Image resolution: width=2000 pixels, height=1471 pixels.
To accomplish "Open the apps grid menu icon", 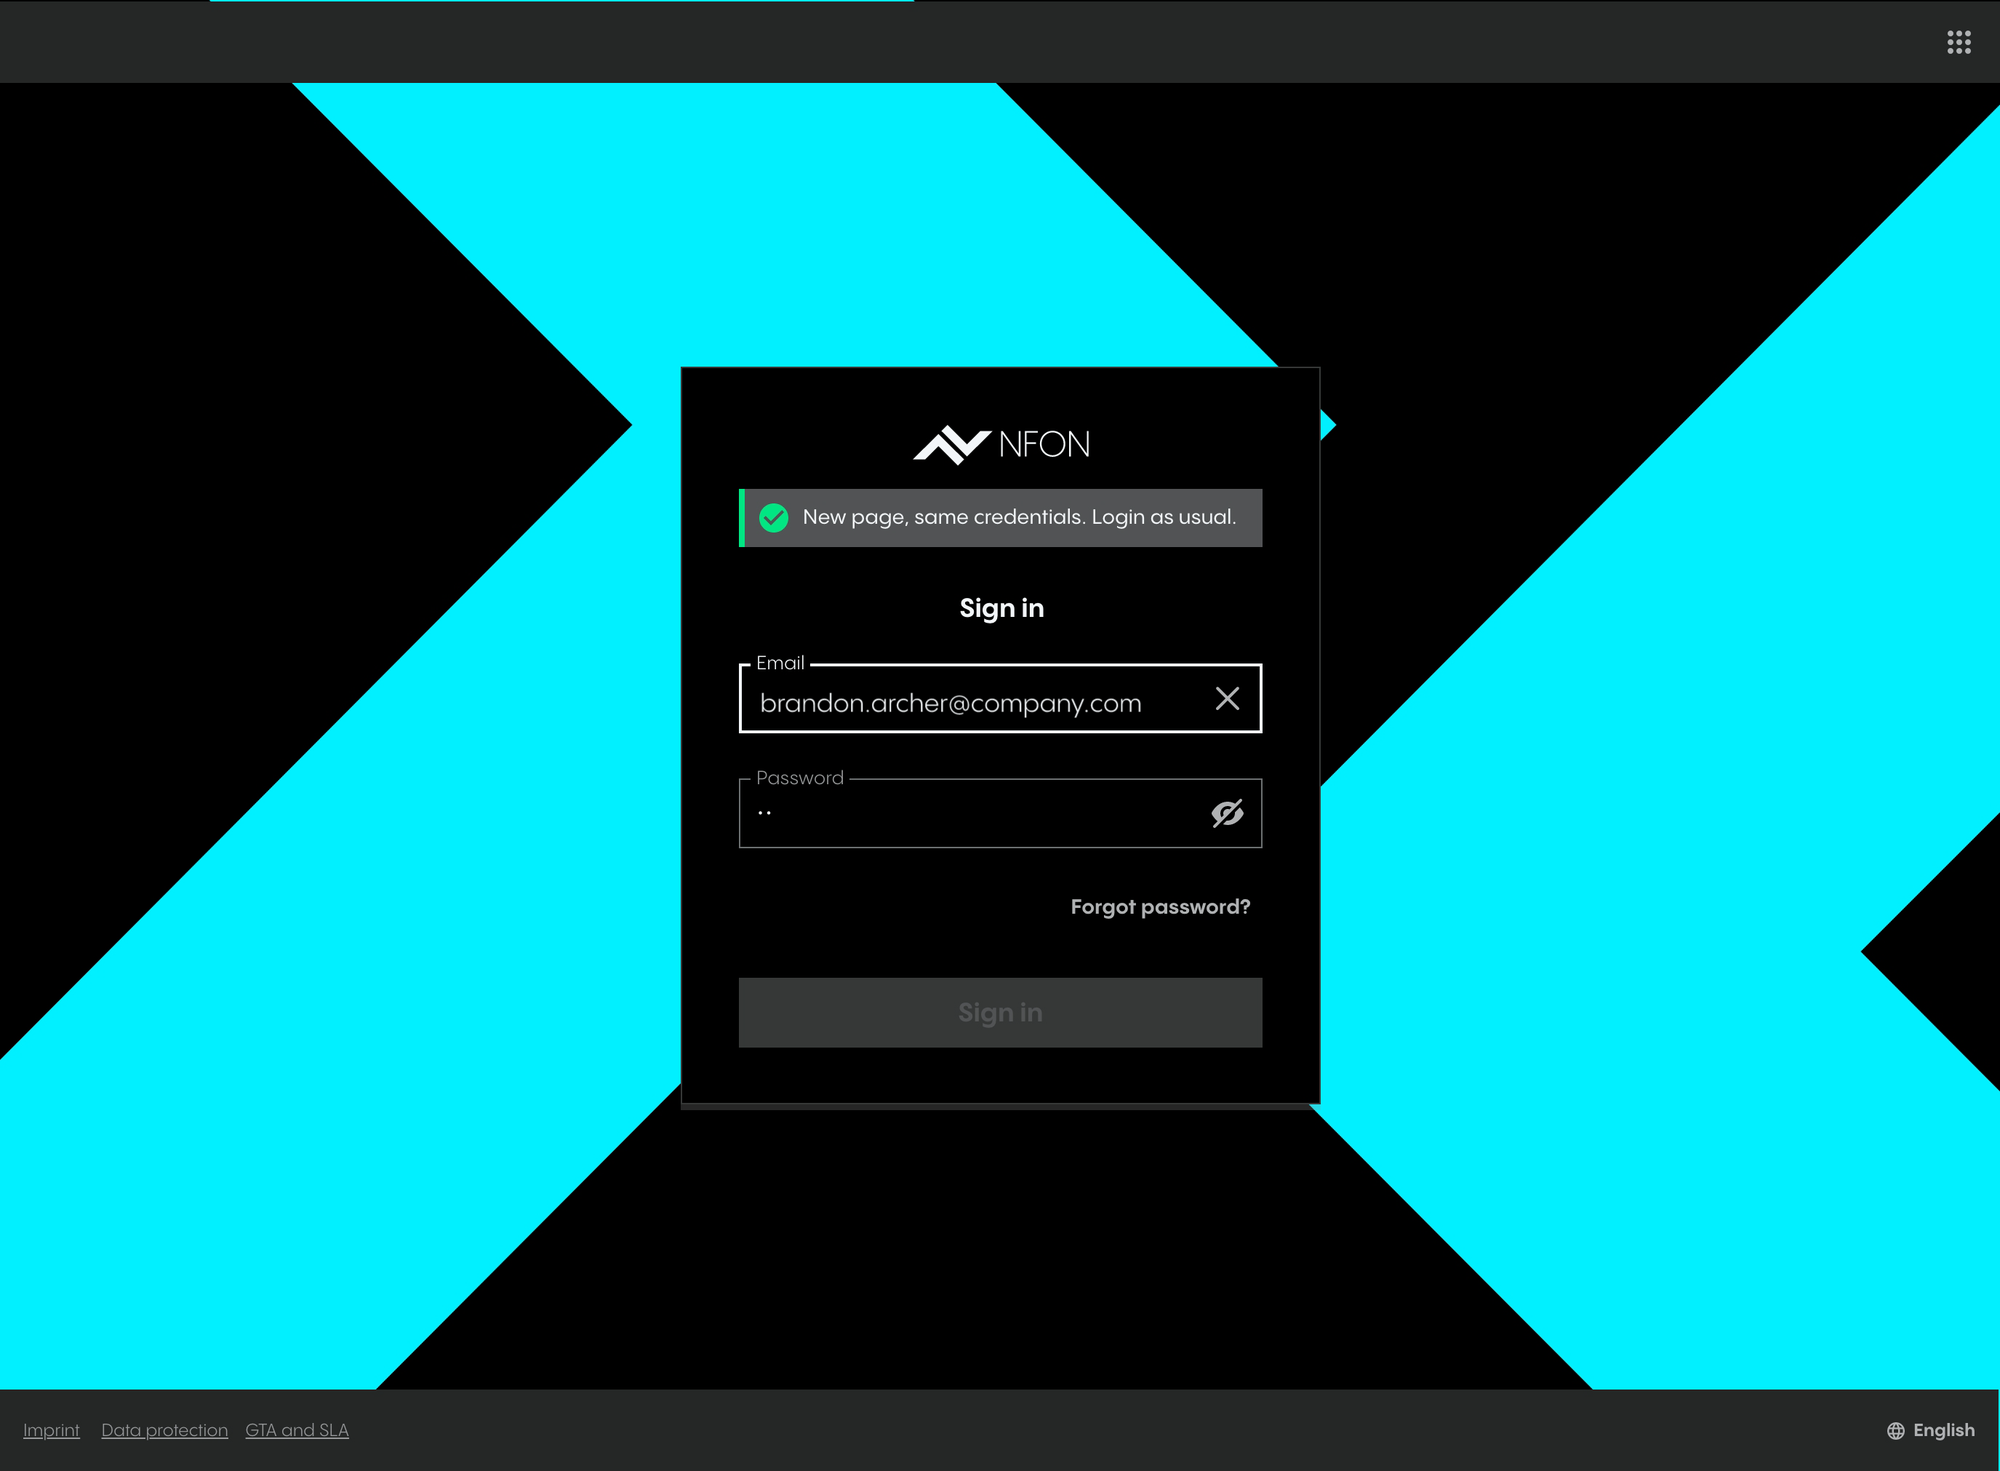I will coord(1958,42).
